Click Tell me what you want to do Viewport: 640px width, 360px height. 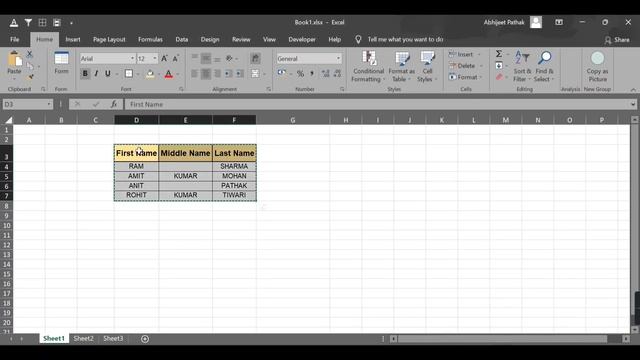(405, 40)
